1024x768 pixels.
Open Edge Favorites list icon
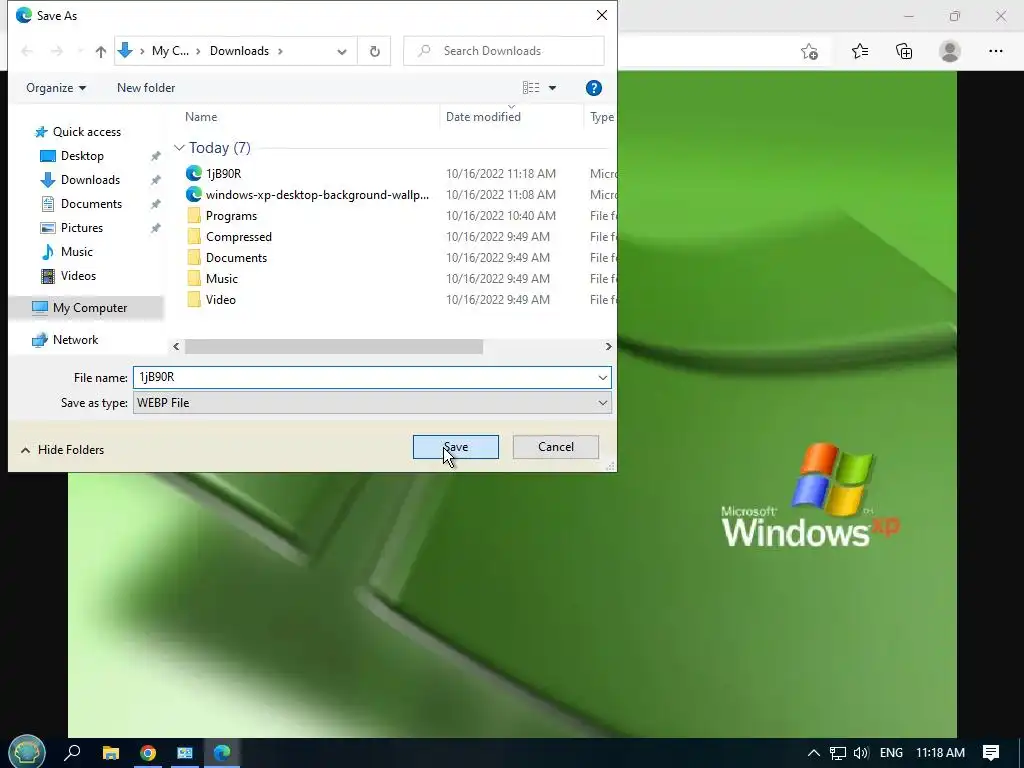tap(860, 51)
